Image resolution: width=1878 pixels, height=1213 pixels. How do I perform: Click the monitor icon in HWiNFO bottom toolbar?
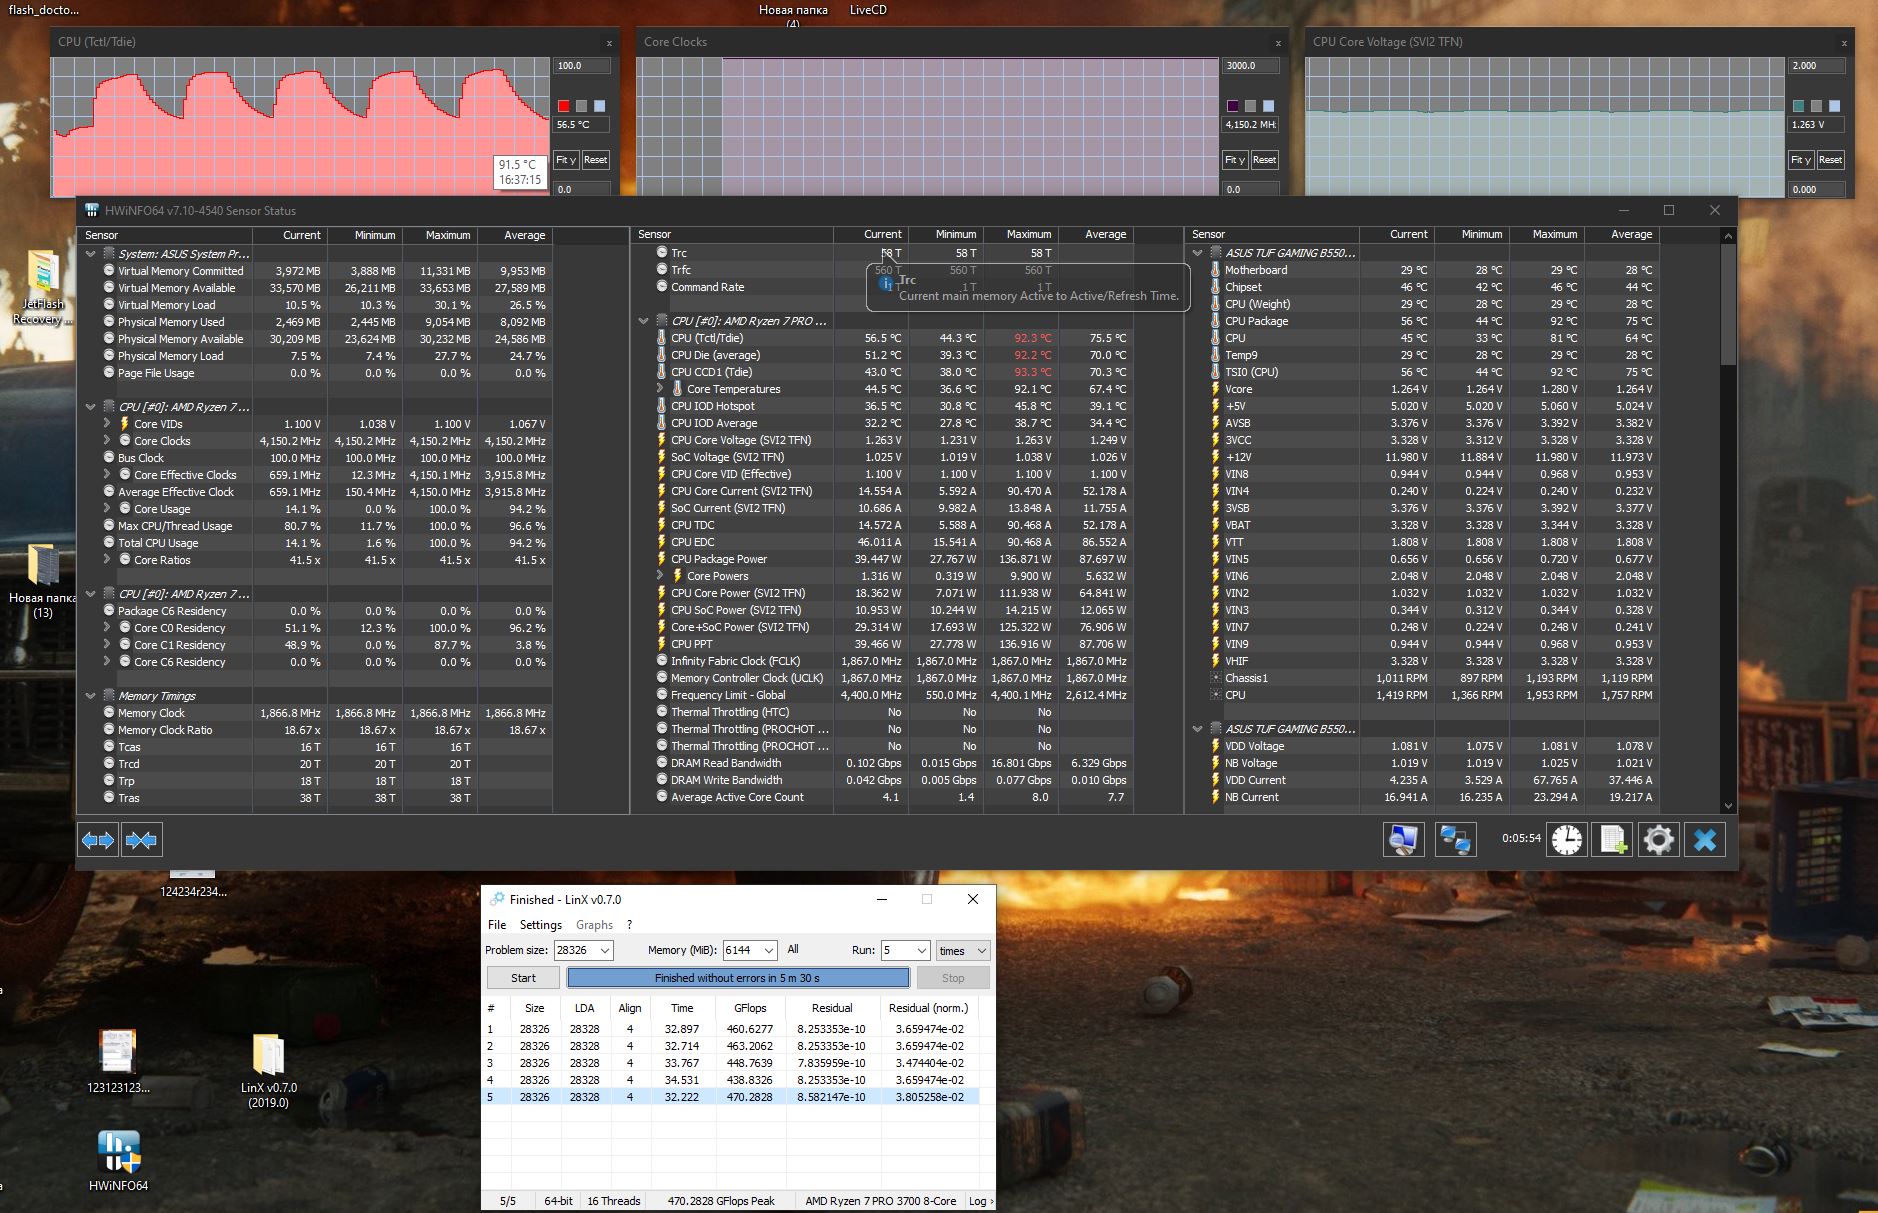pyautogui.click(x=1403, y=840)
